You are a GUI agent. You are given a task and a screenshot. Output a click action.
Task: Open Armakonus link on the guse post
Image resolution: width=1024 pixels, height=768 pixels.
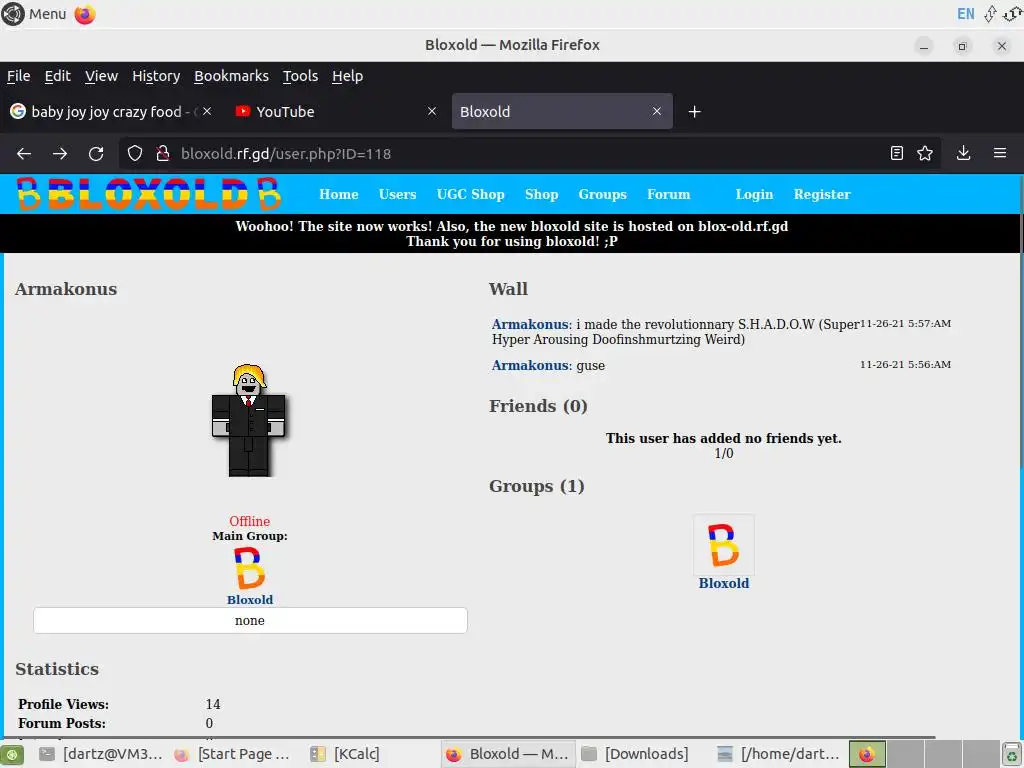click(x=530, y=365)
